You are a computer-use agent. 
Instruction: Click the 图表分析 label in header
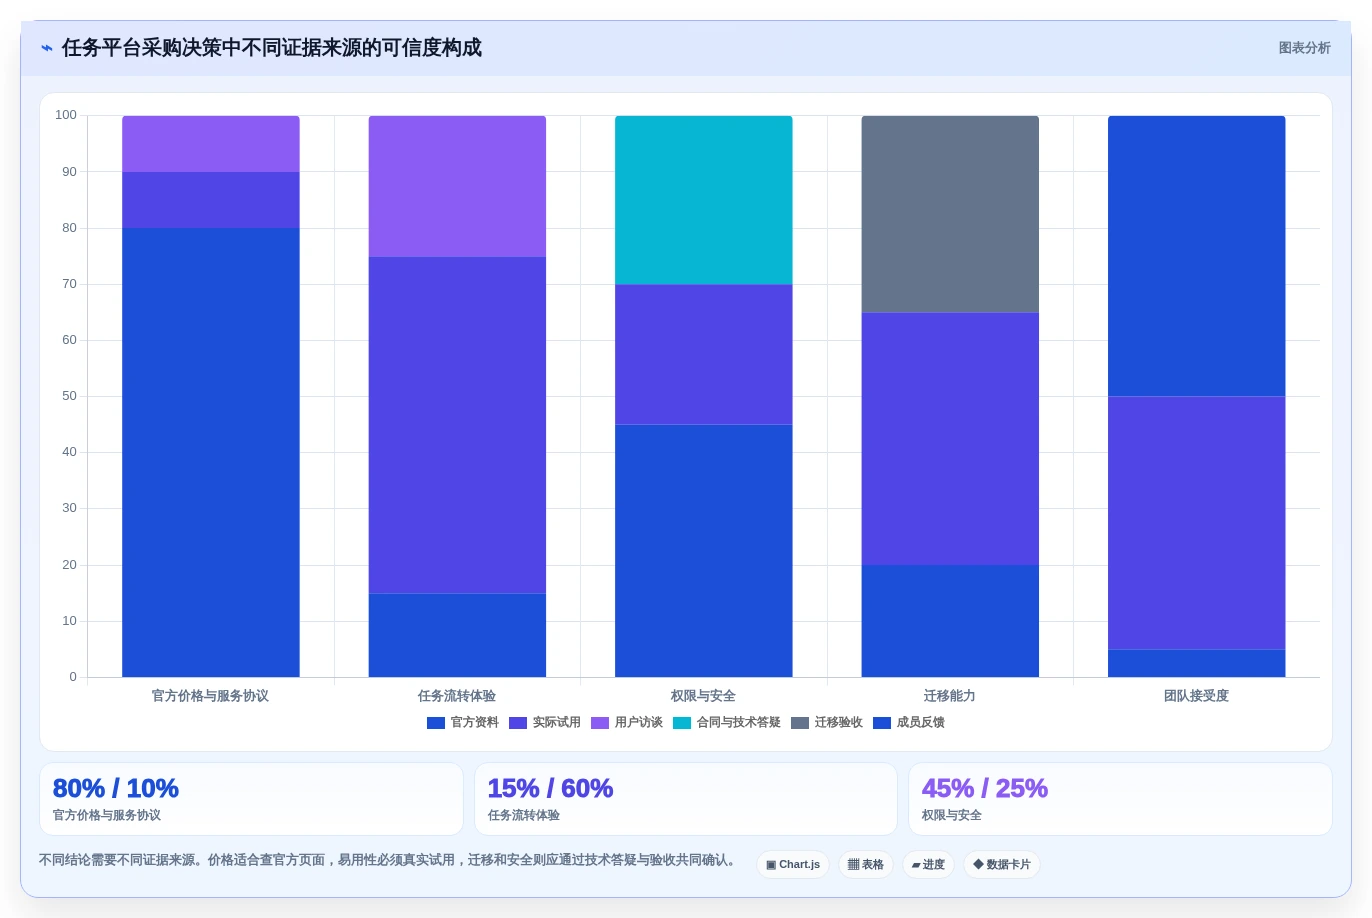click(x=1304, y=48)
